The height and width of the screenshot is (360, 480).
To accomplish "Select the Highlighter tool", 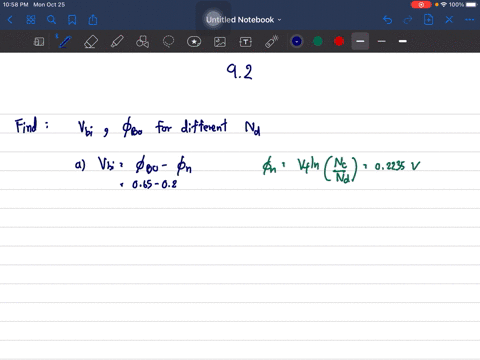I will tap(117, 42).
